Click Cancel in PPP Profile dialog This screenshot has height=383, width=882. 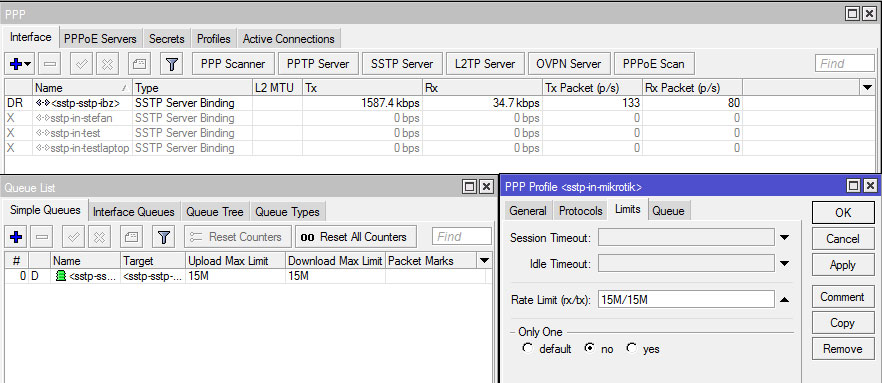tap(843, 238)
